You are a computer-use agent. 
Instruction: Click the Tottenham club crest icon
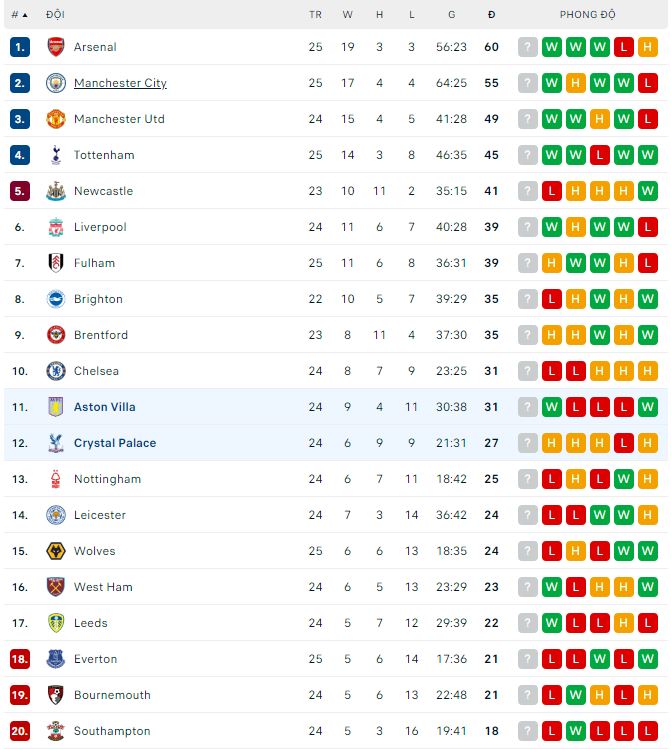pos(56,155)
